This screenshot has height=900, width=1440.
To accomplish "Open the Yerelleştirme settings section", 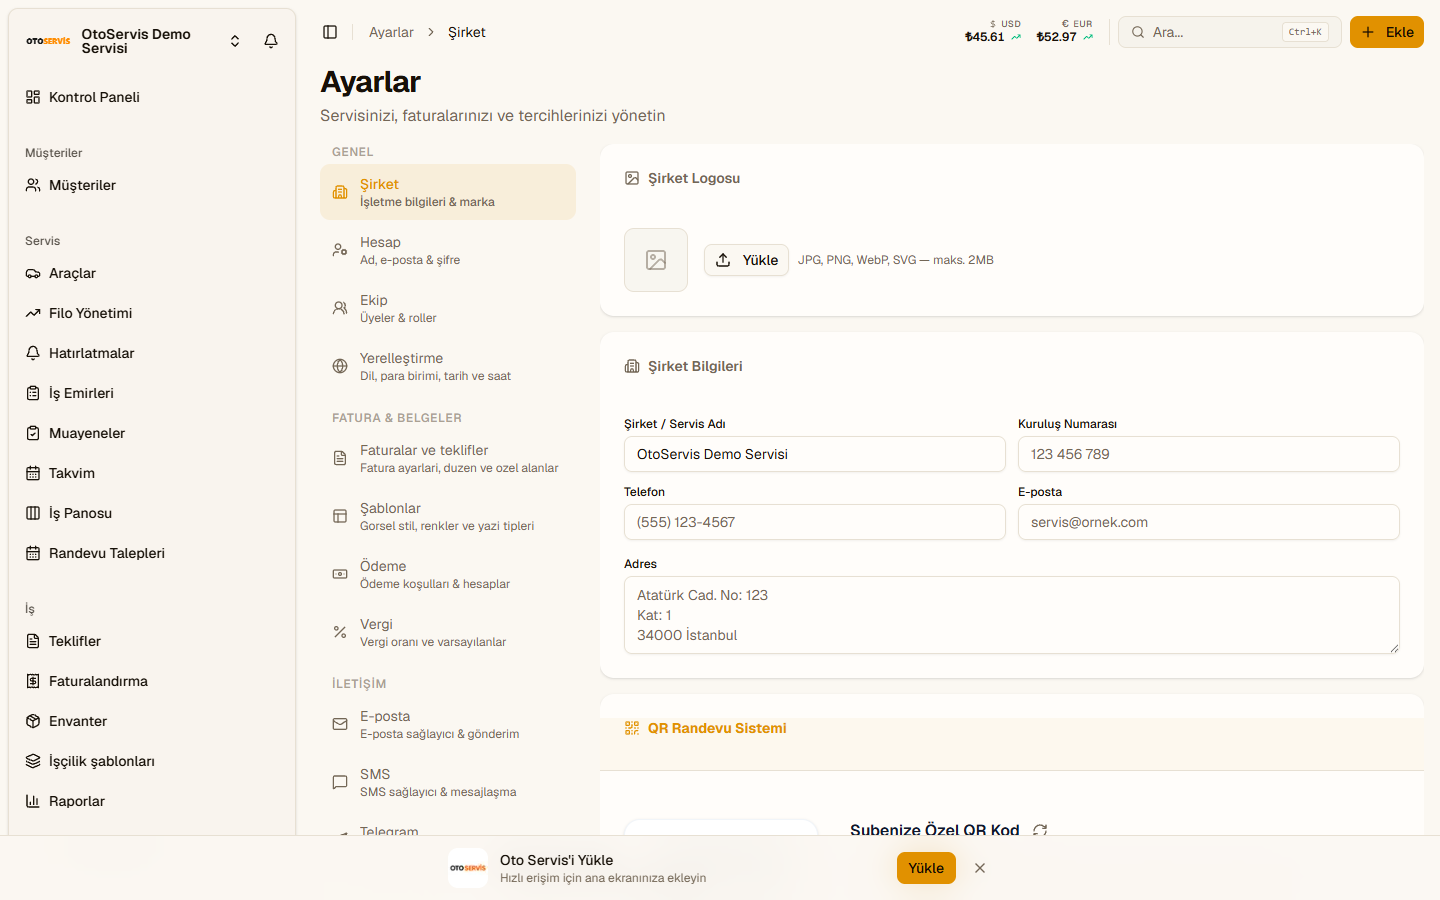I will coord(448,366).
